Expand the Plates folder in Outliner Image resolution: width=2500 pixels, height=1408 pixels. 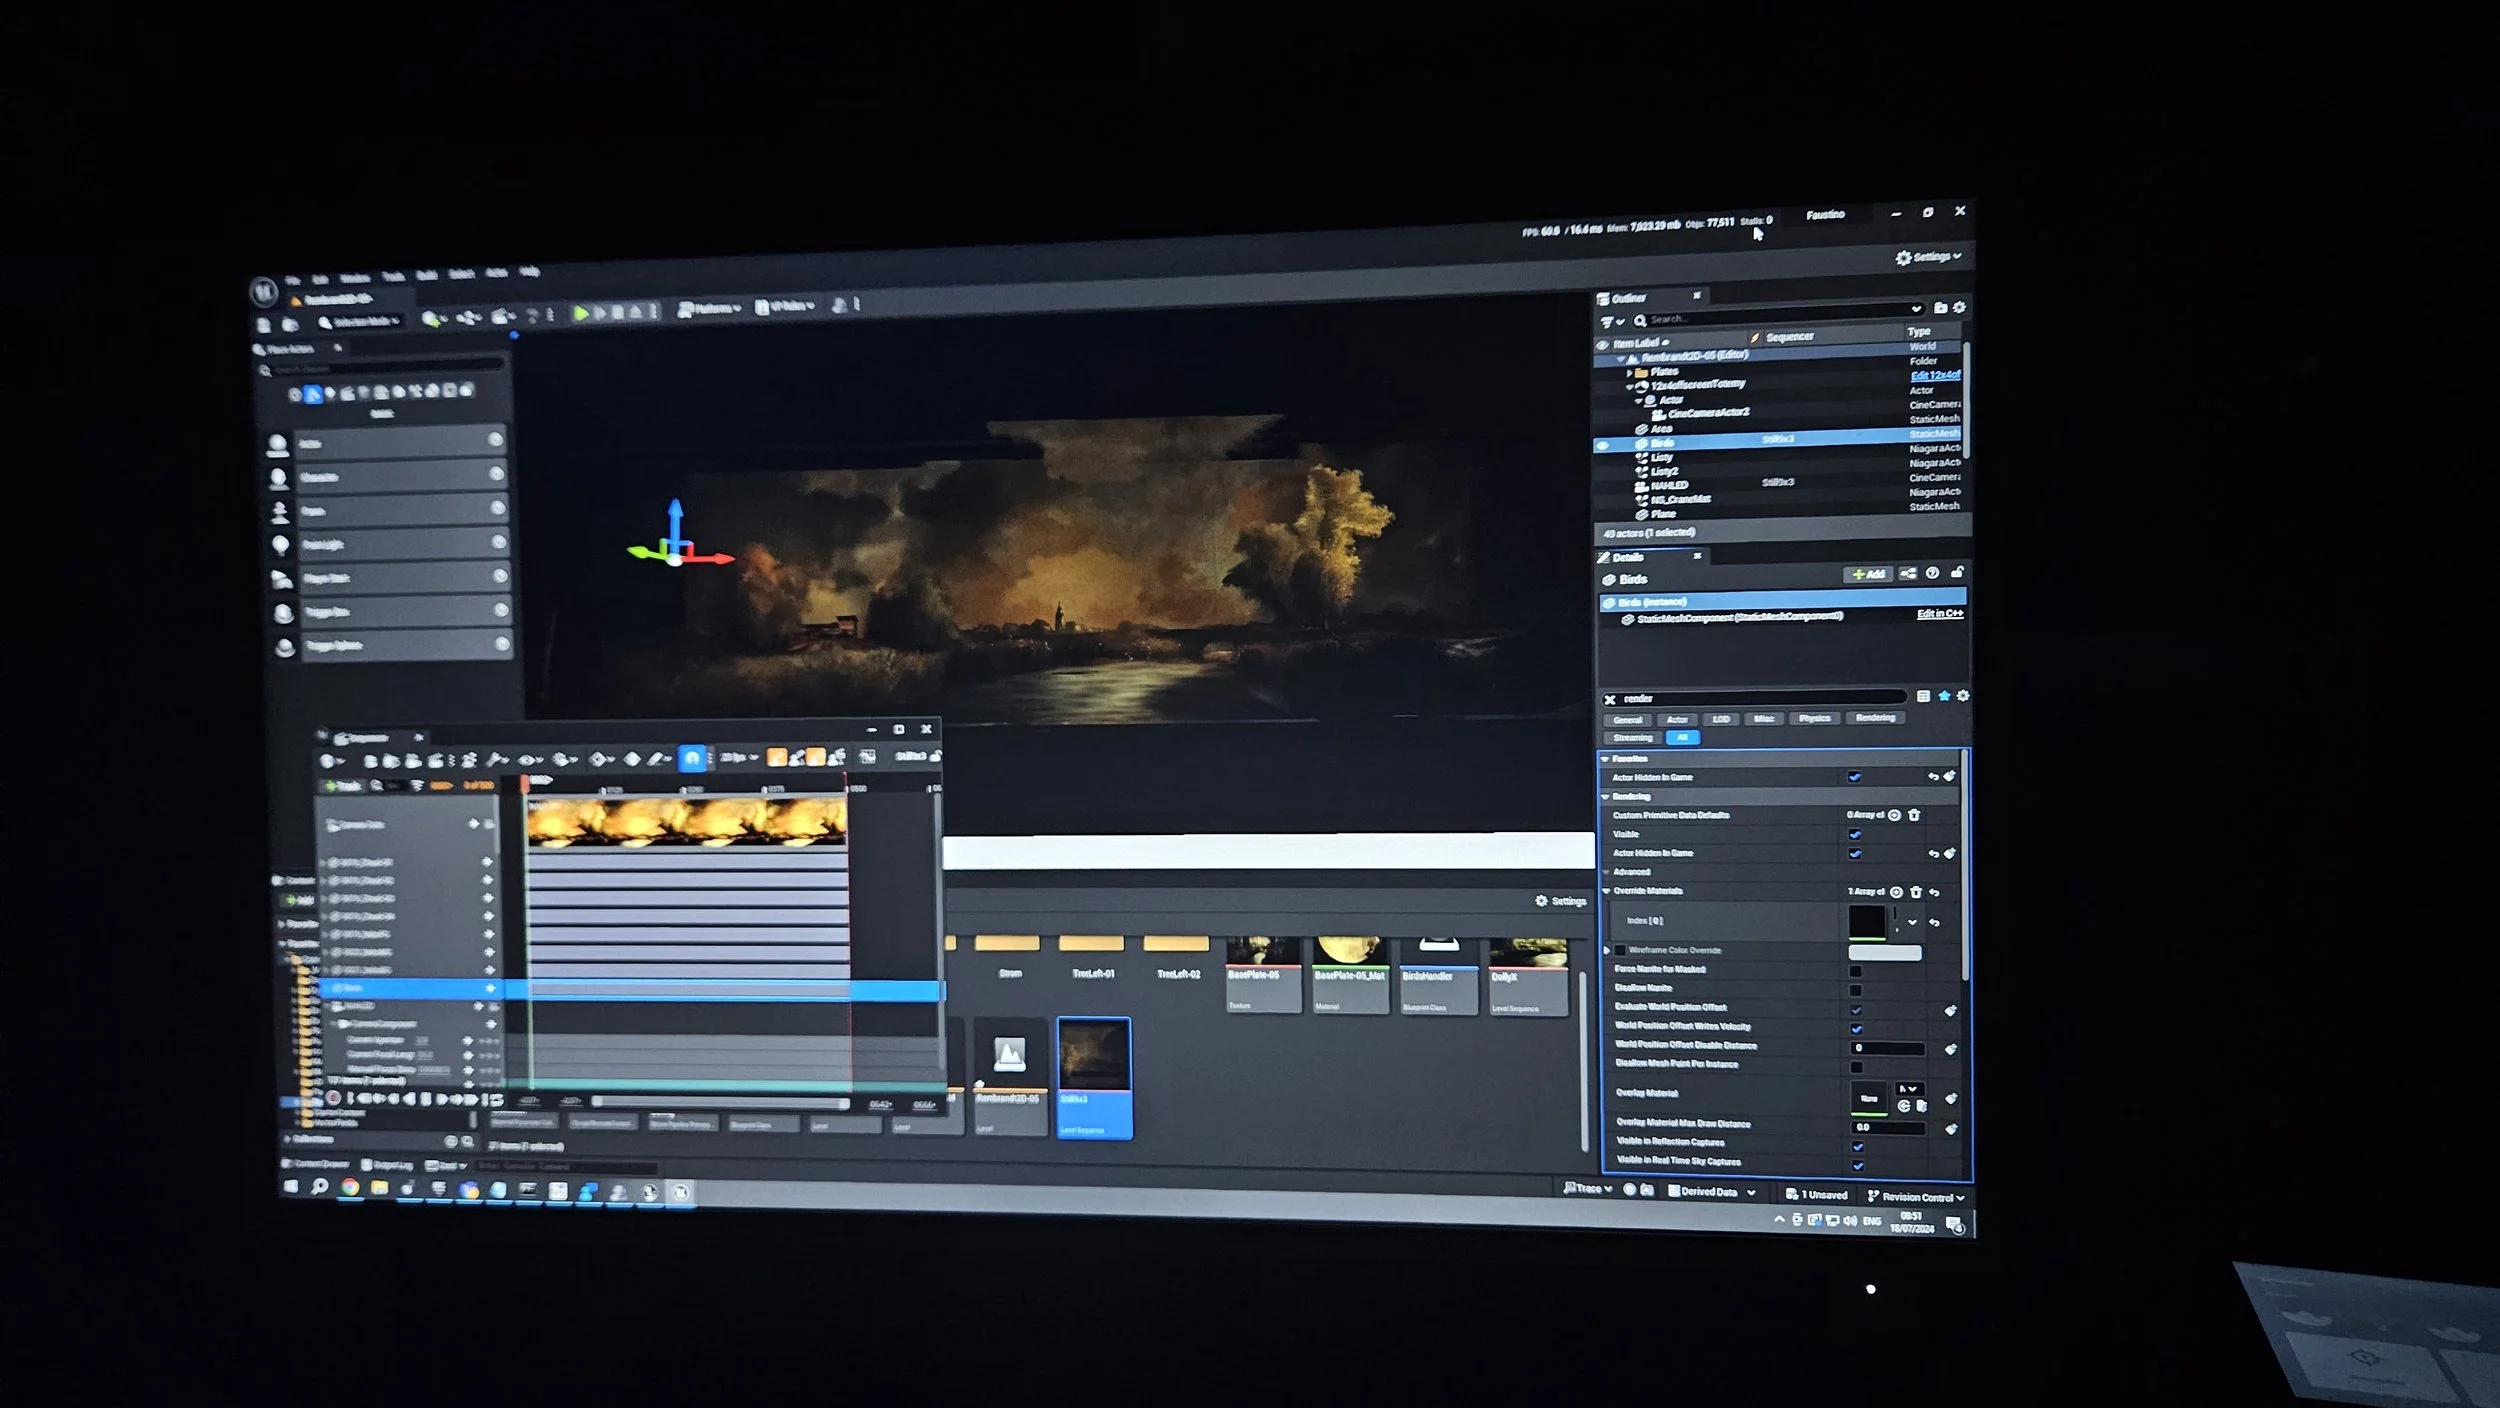coord(1629,372)
